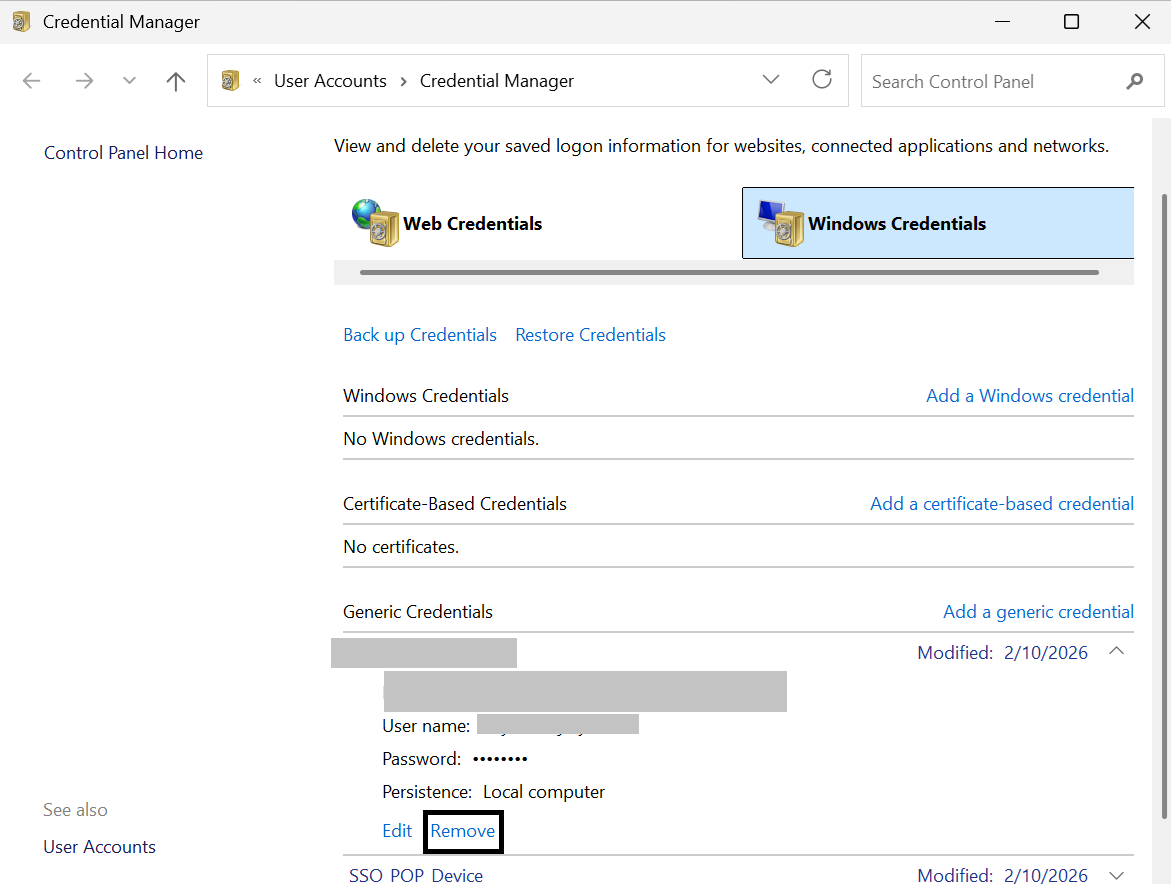Add a certificate-based credential
1171x884 pixels.
pyautogui.click(x=1001, y=504)
